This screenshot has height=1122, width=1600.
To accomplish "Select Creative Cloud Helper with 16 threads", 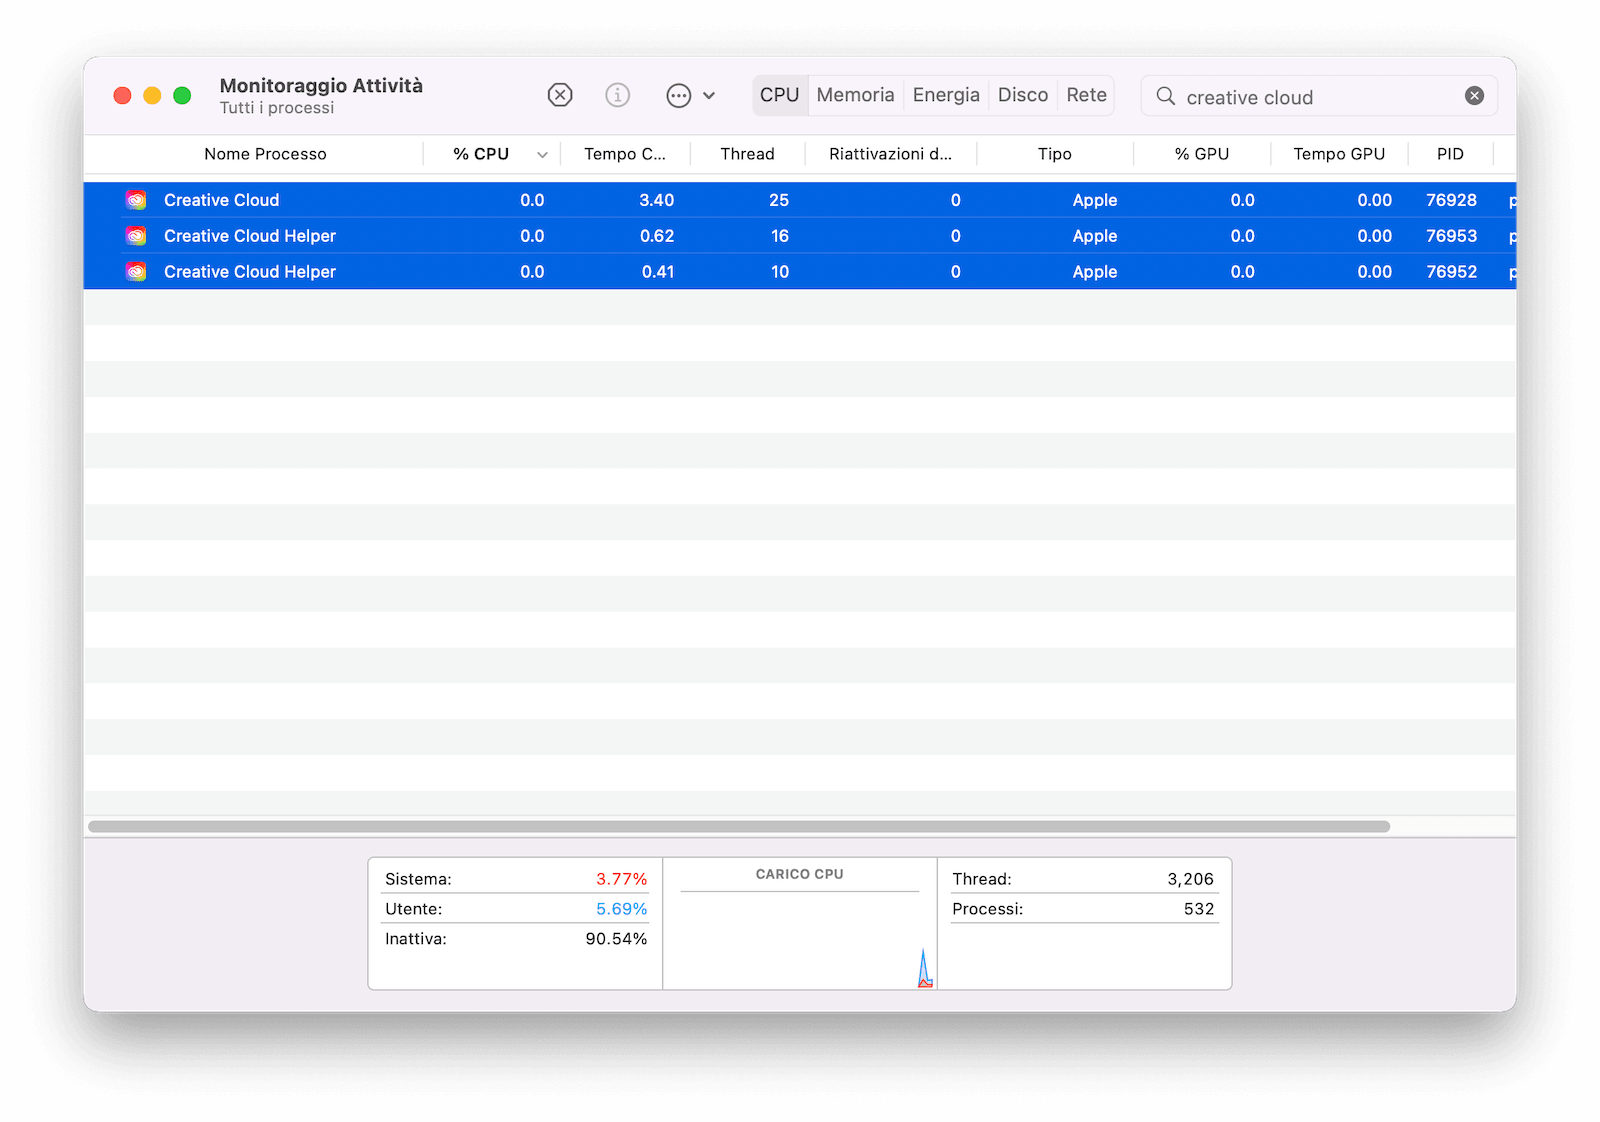I will pos(800,236).
